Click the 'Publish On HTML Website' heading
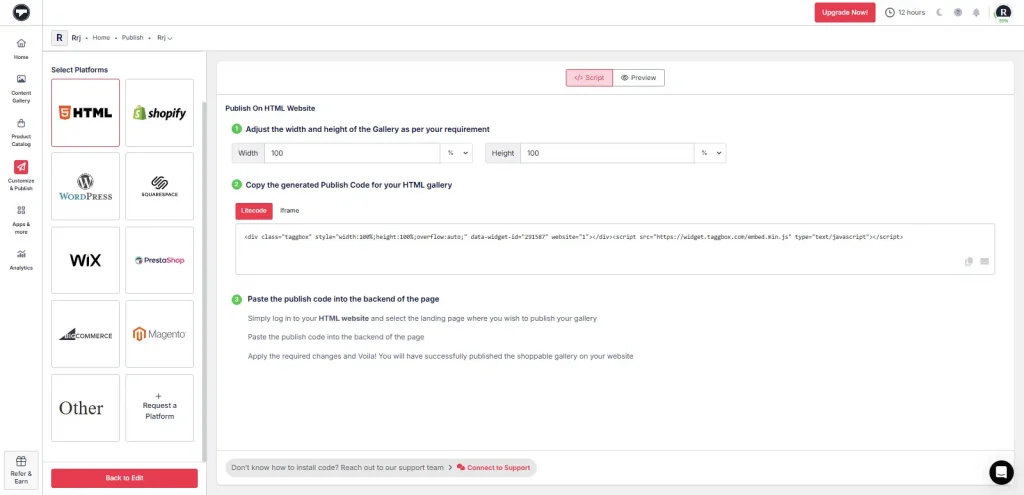Image resolution: width=1024 pixels, height=495 pixels. tap(270, 108)
